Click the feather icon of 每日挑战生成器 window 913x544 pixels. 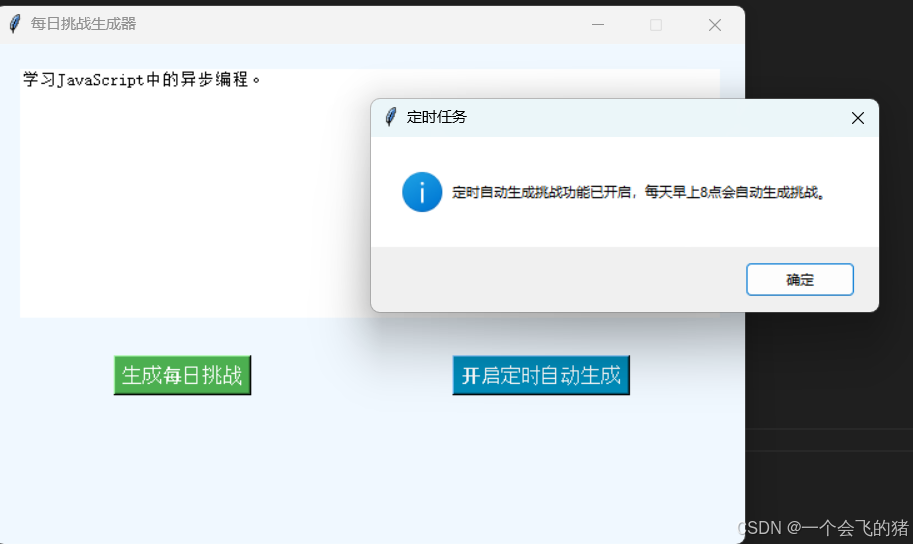point(15,24)
